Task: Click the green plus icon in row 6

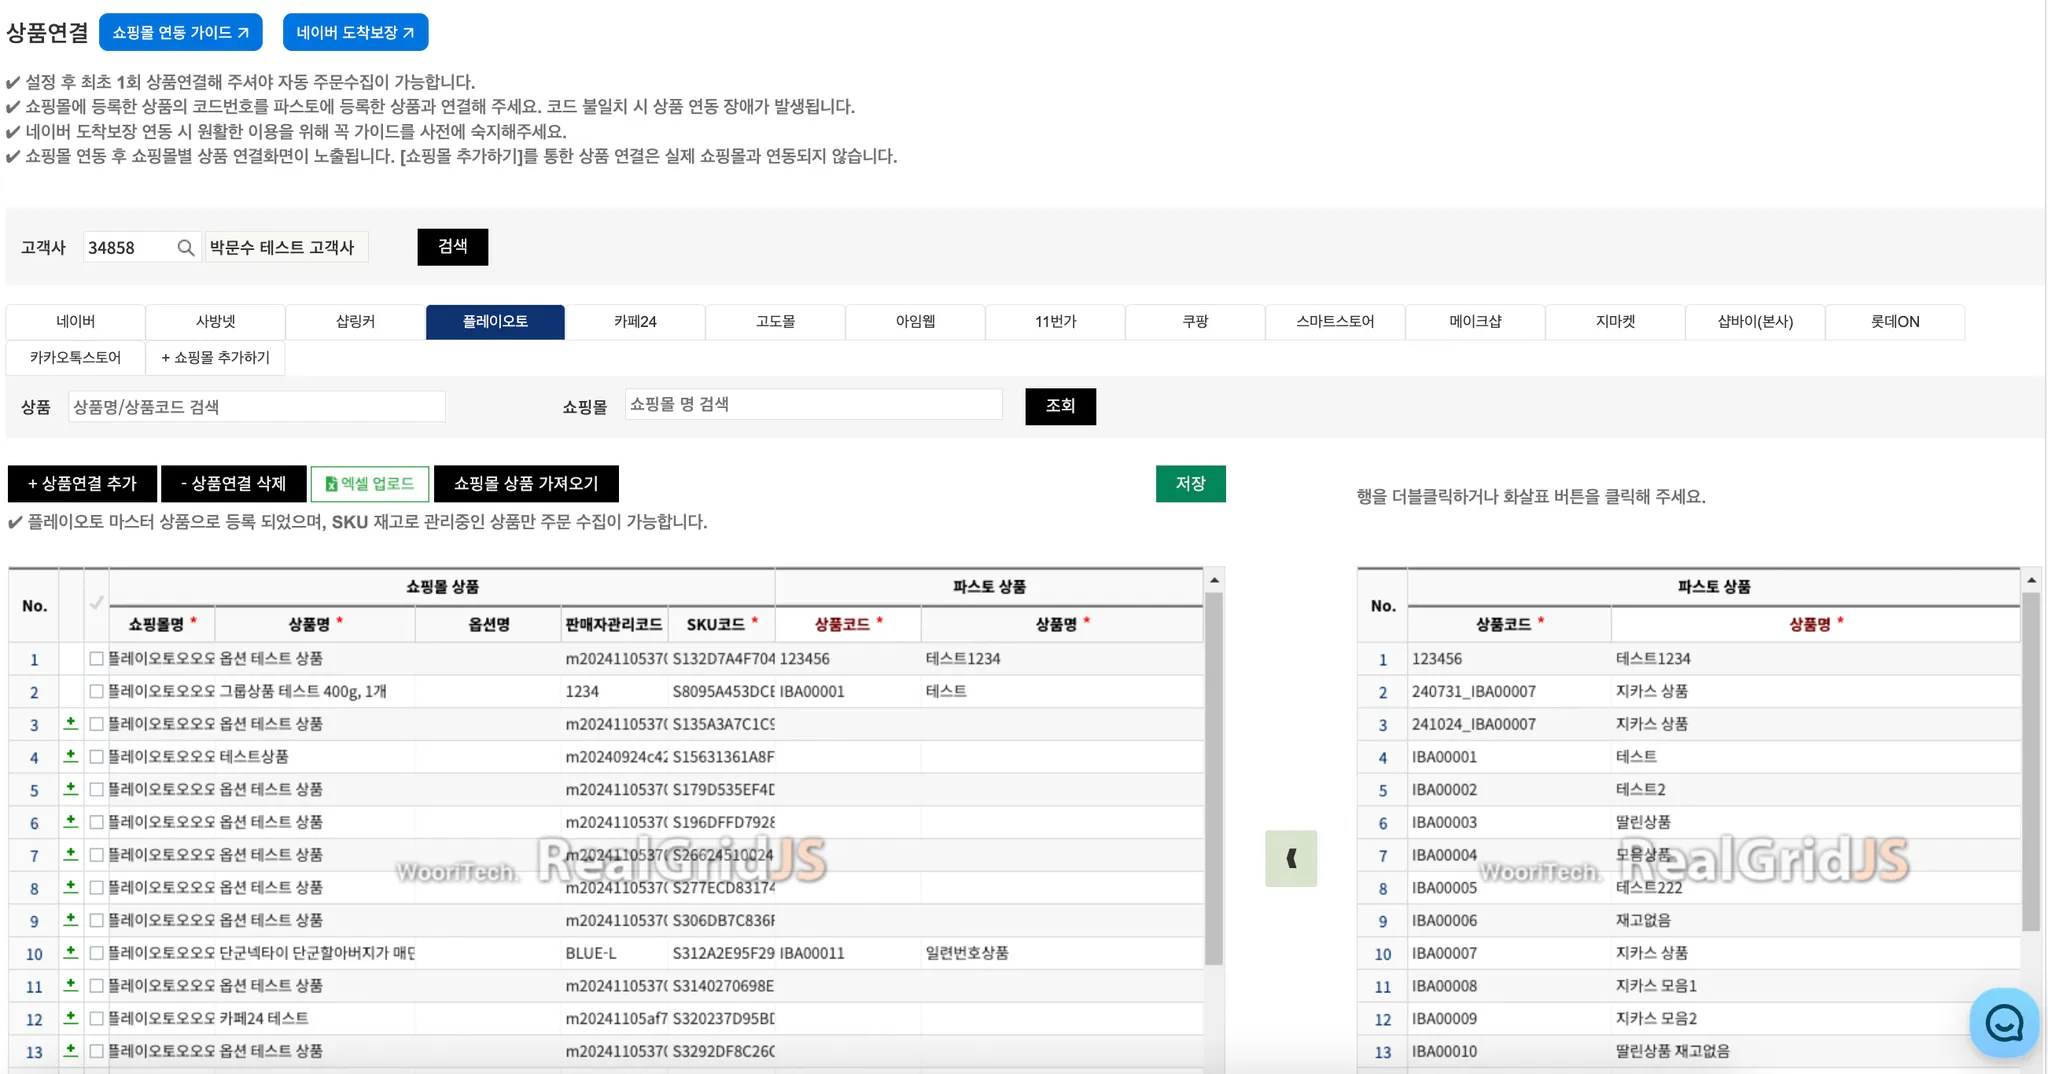Action: pos(70,821)
